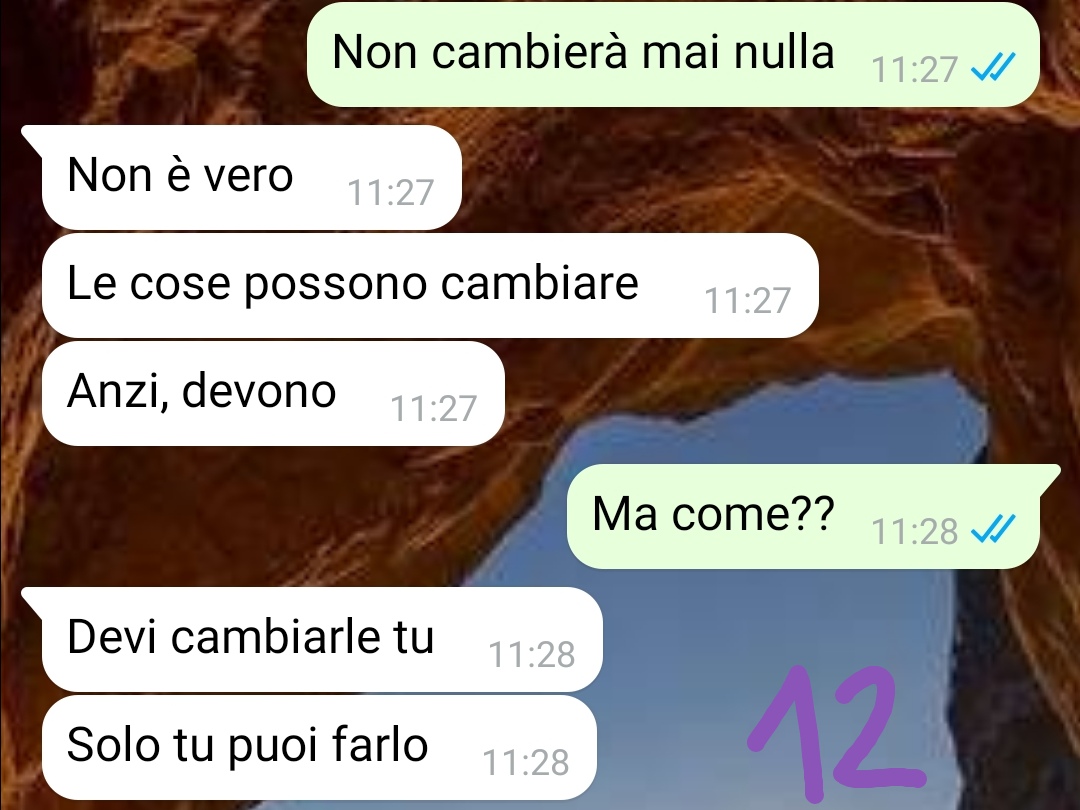Select the 'Ma come??' sent message
This screenshot has width=1080, height=810.
[803, 517]
